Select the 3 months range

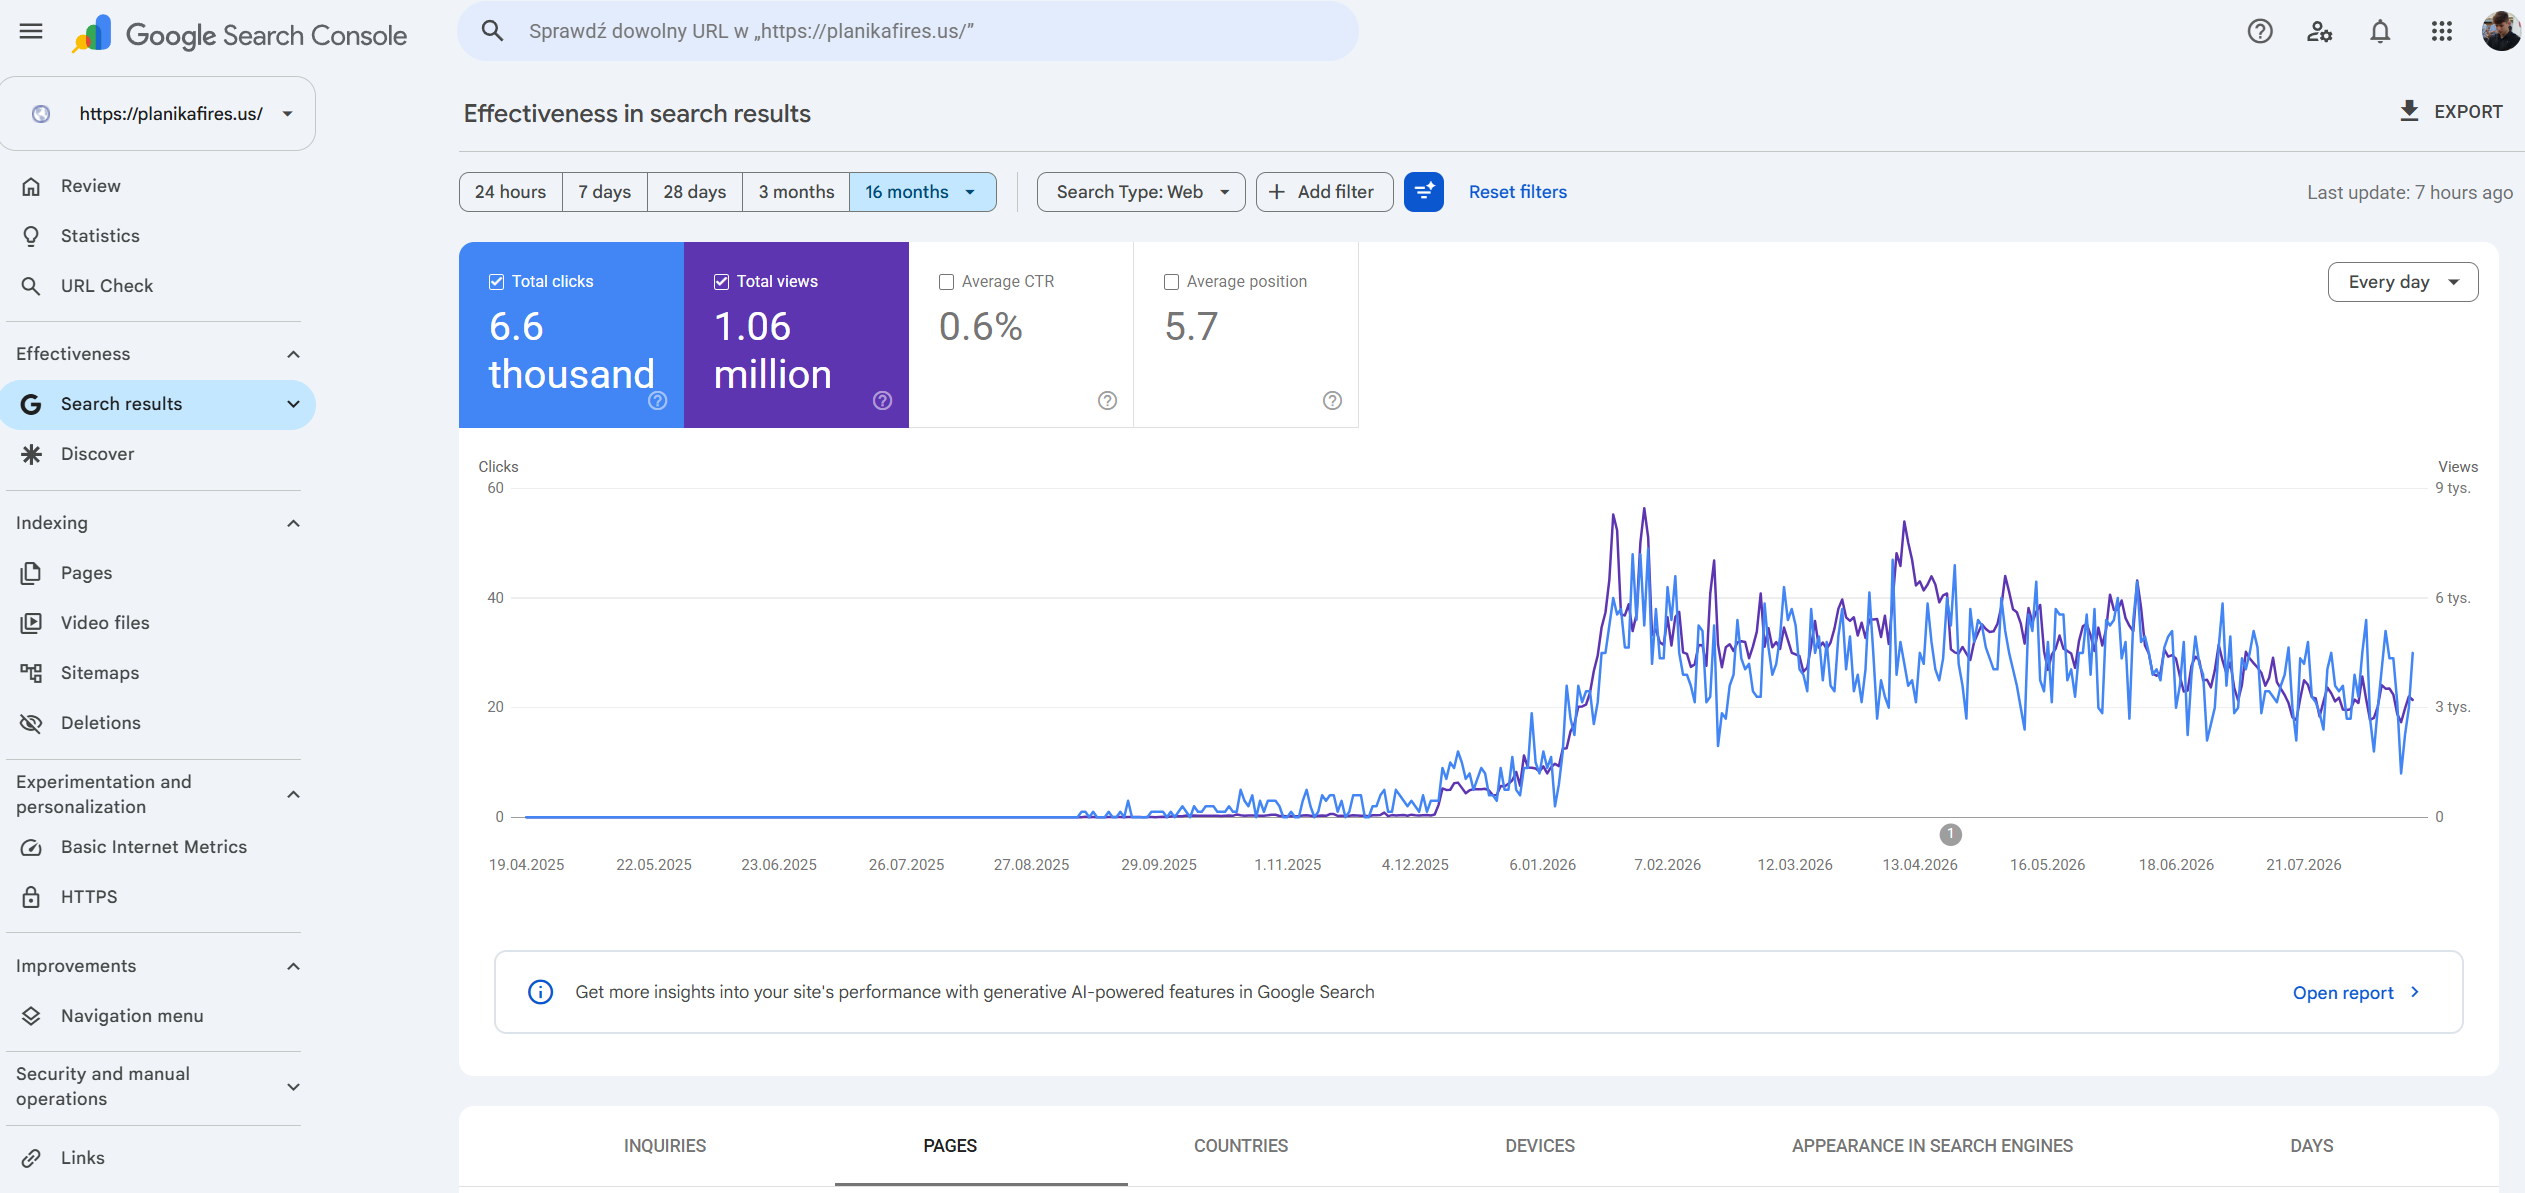(796, 192)
